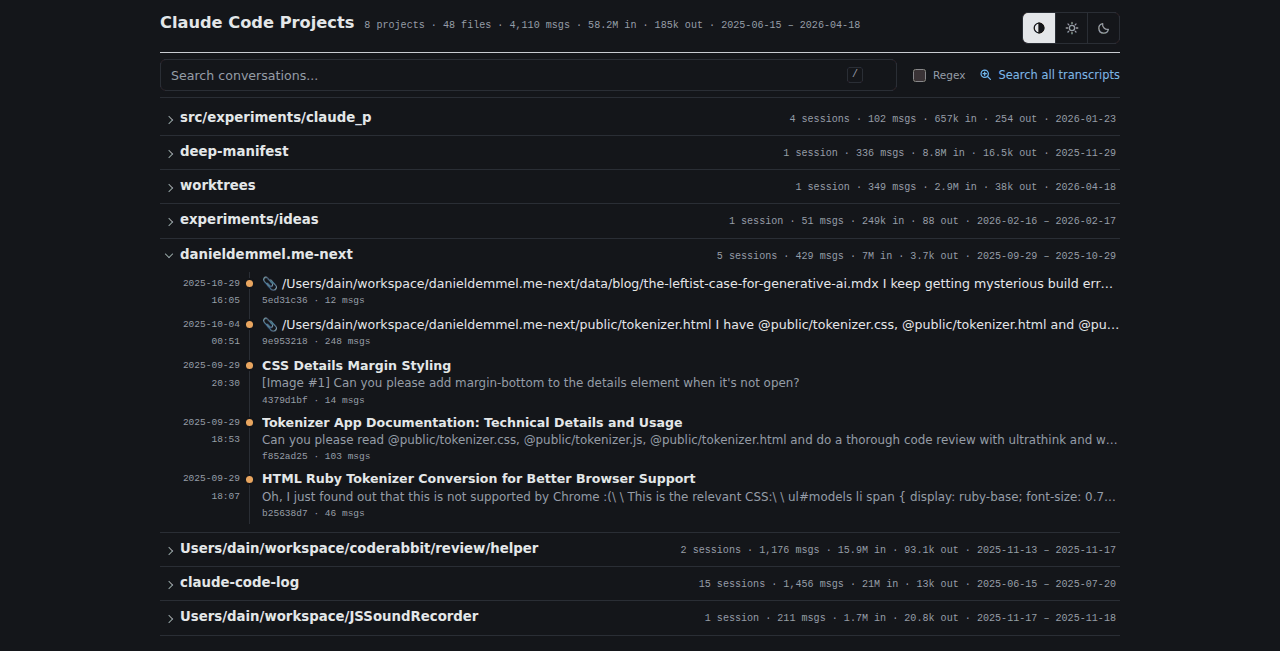Click the 2025-09-29 18:07 timestamp
1280x651 pixels.
coord(211,487)
